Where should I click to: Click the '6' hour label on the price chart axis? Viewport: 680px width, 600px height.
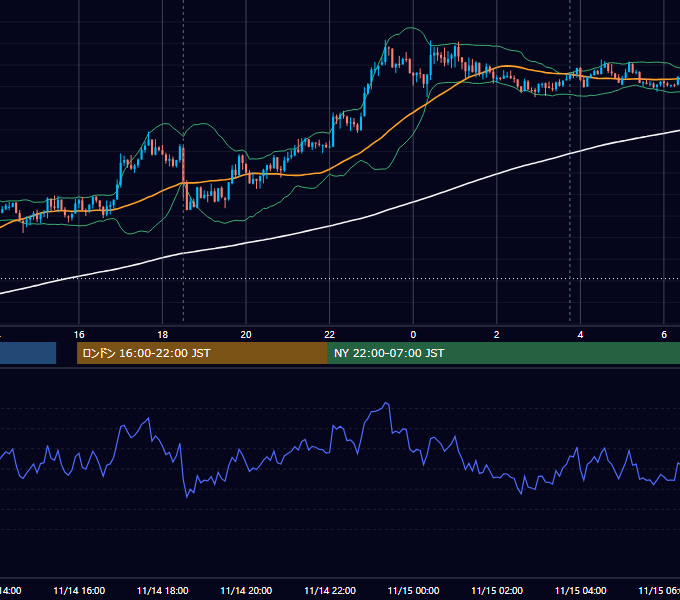pyautogui.click(x=664, y=335)
